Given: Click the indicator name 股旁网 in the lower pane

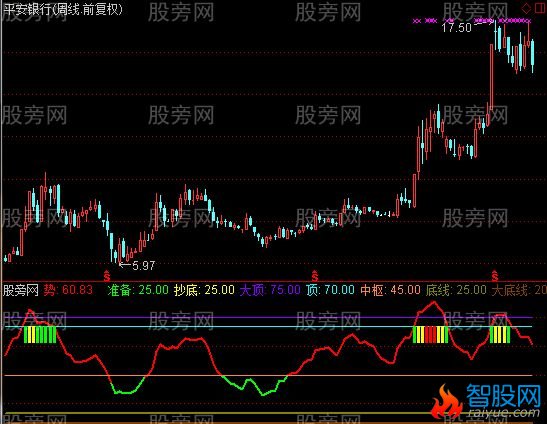Looking at the screenshot, I should click(x=21, y=290).
